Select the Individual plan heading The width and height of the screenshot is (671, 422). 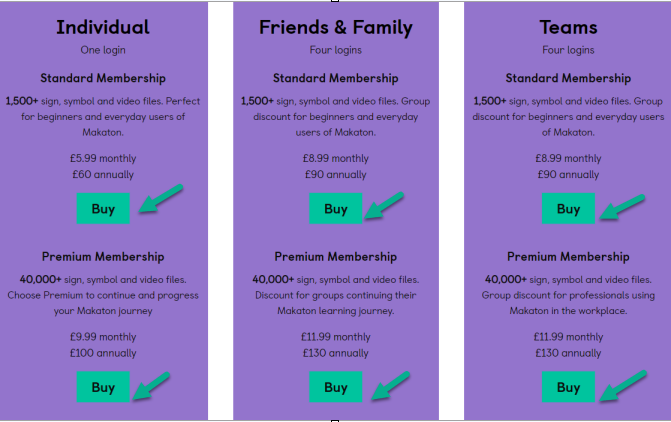103,27
